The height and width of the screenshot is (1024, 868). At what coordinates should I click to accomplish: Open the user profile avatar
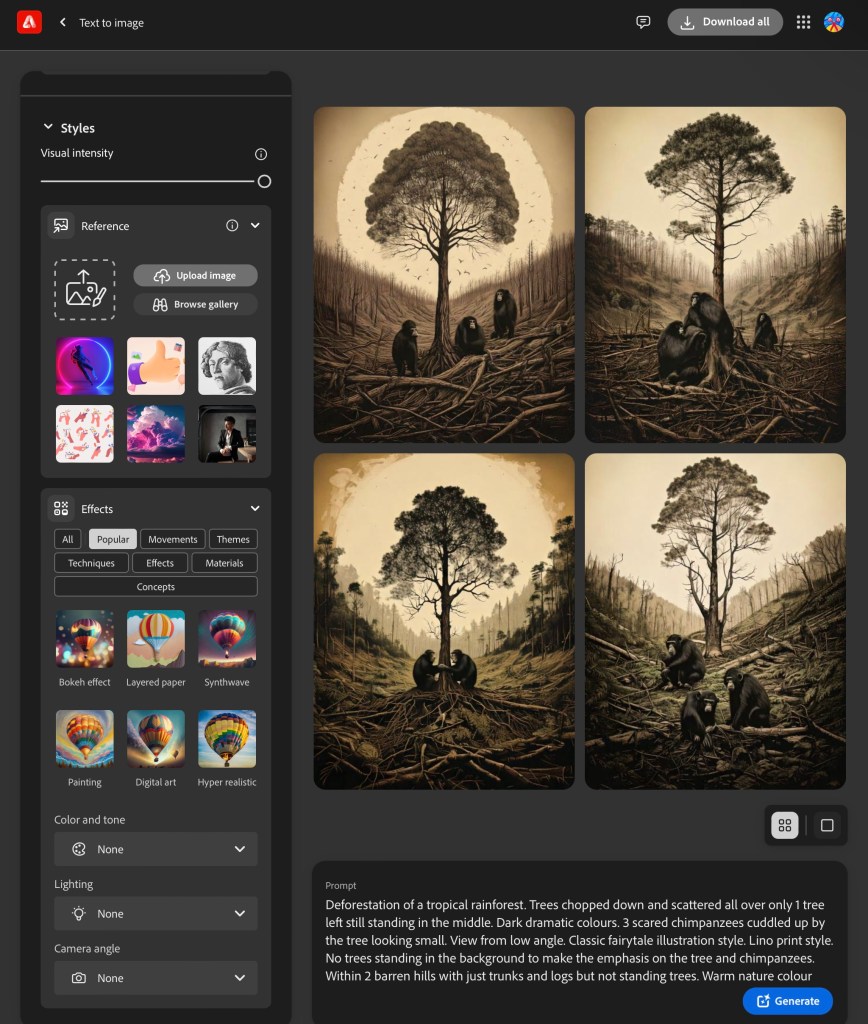[834, 22]
